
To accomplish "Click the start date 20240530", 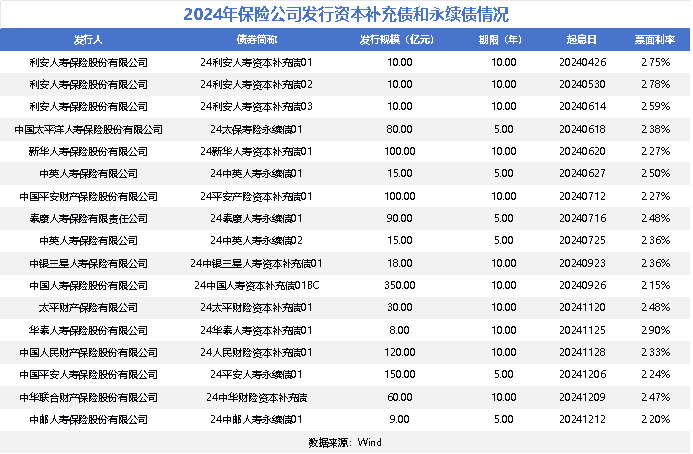I will coord(583,84).
